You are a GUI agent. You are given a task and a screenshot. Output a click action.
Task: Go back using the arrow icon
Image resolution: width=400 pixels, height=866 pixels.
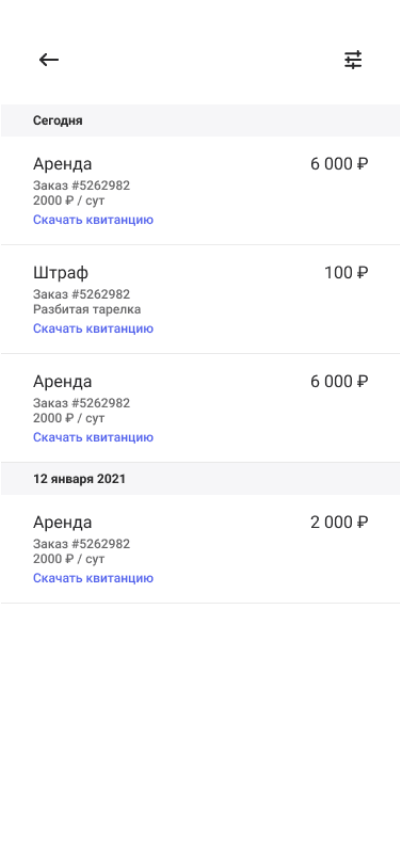49,60
